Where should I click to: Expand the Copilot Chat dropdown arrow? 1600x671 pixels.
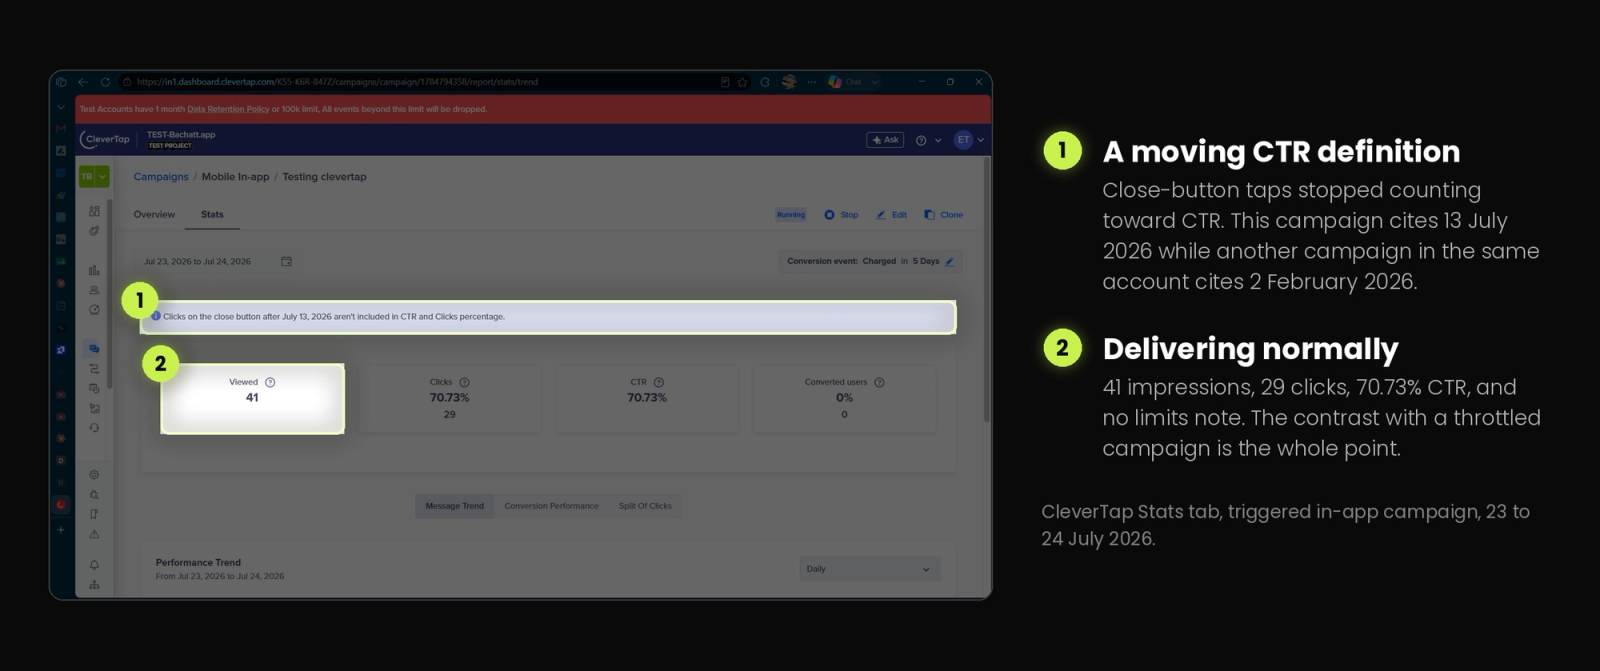(x=875, y=82)
